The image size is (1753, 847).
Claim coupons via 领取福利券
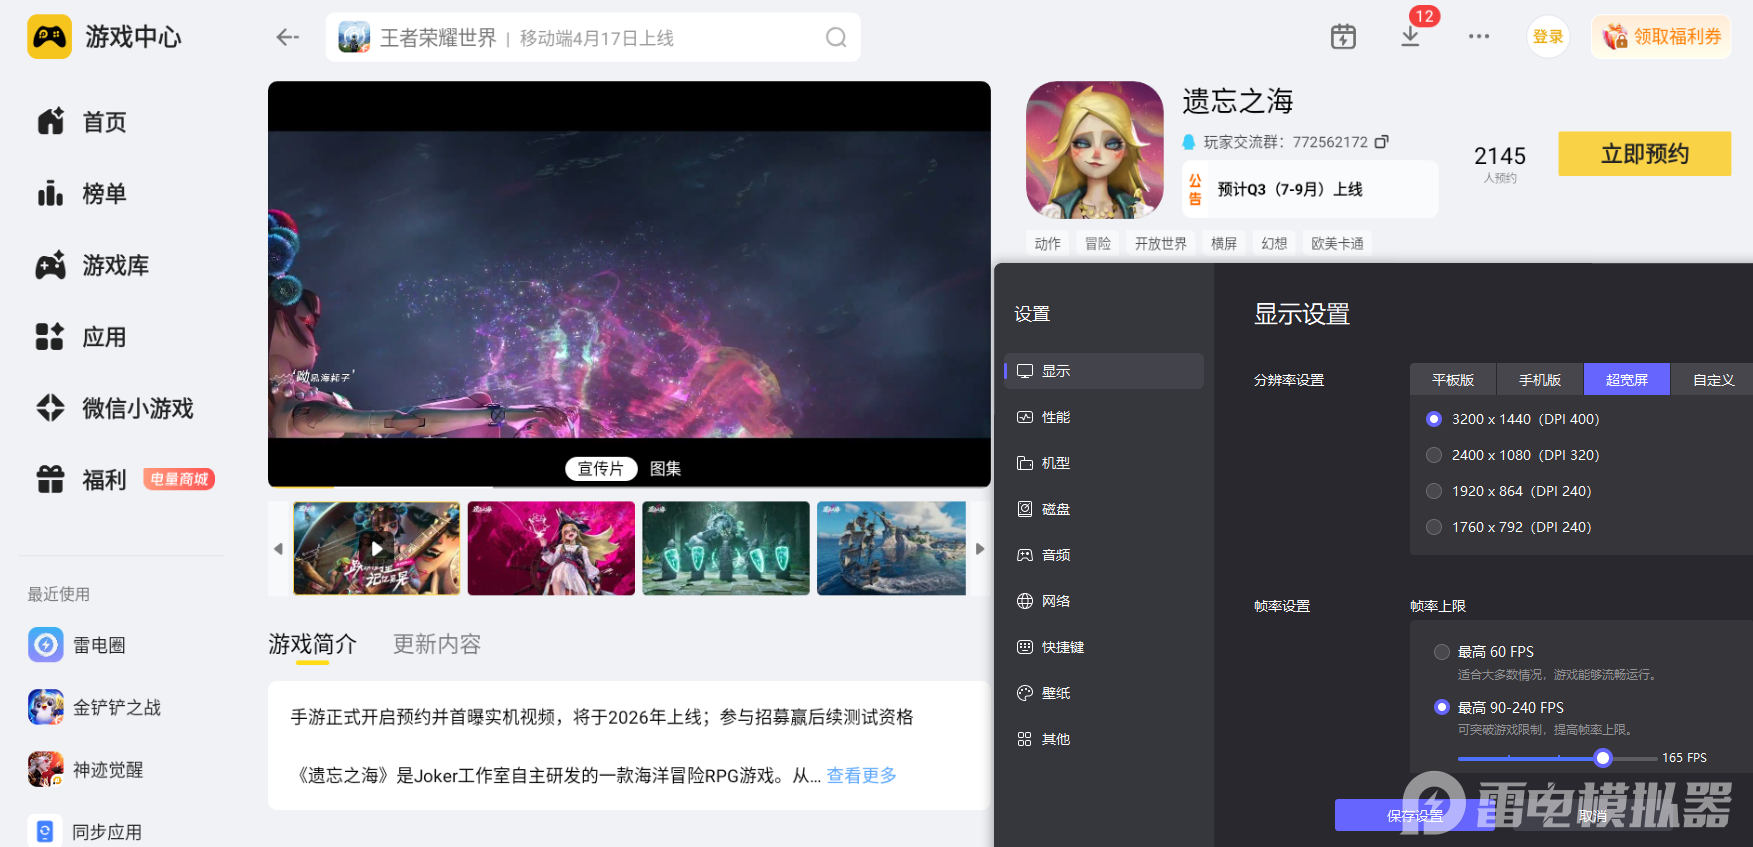(1662, 37)
